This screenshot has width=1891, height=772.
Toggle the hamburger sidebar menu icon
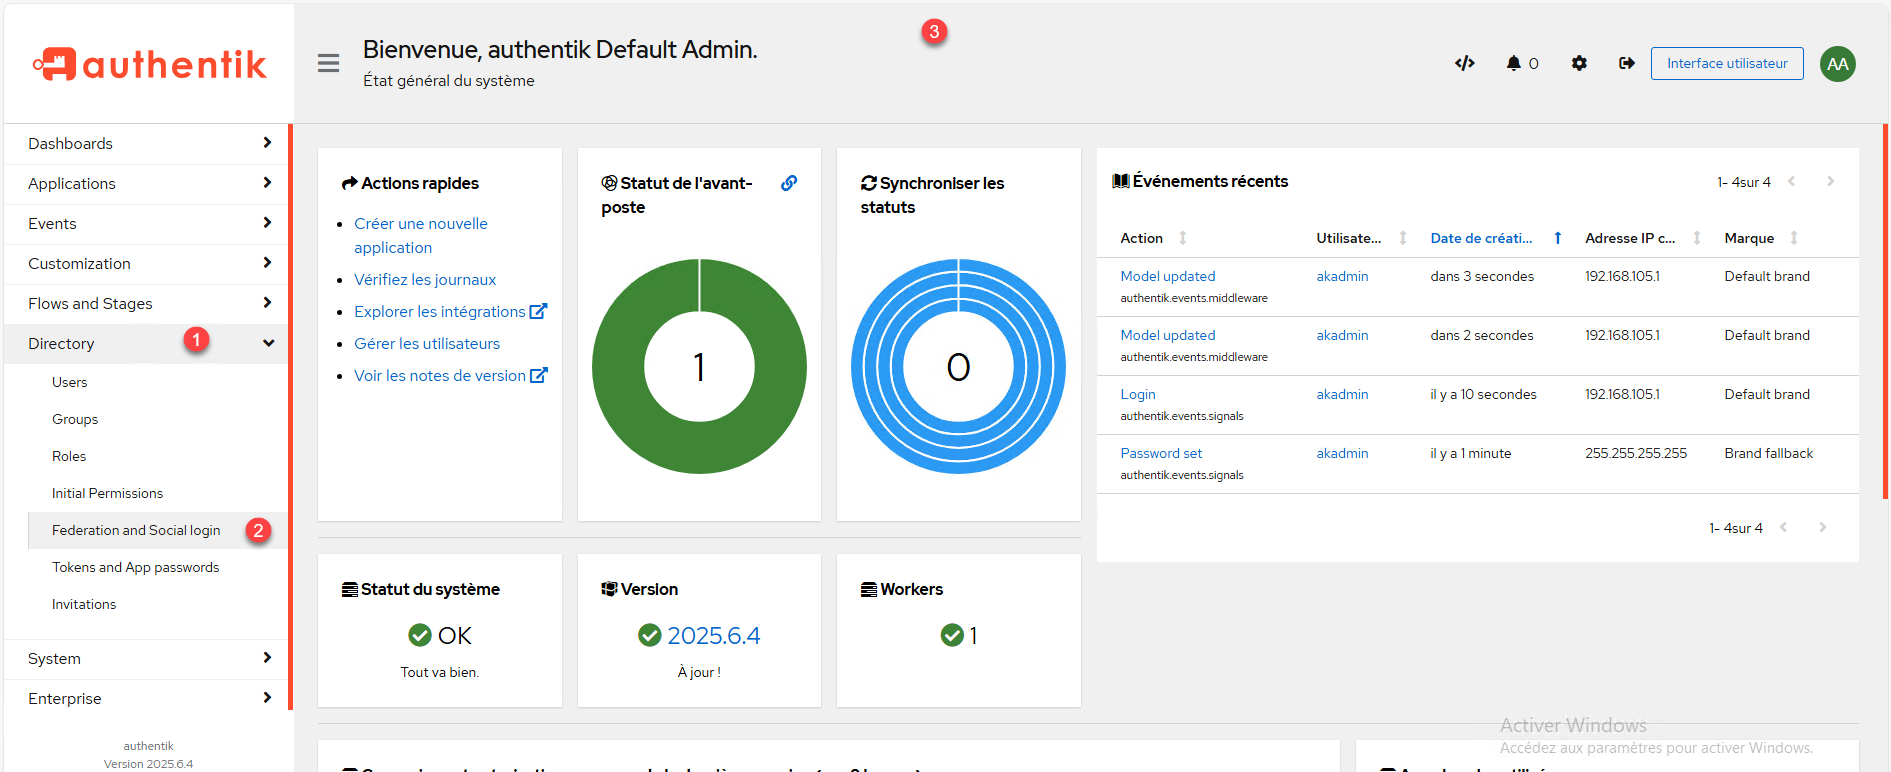328,63
